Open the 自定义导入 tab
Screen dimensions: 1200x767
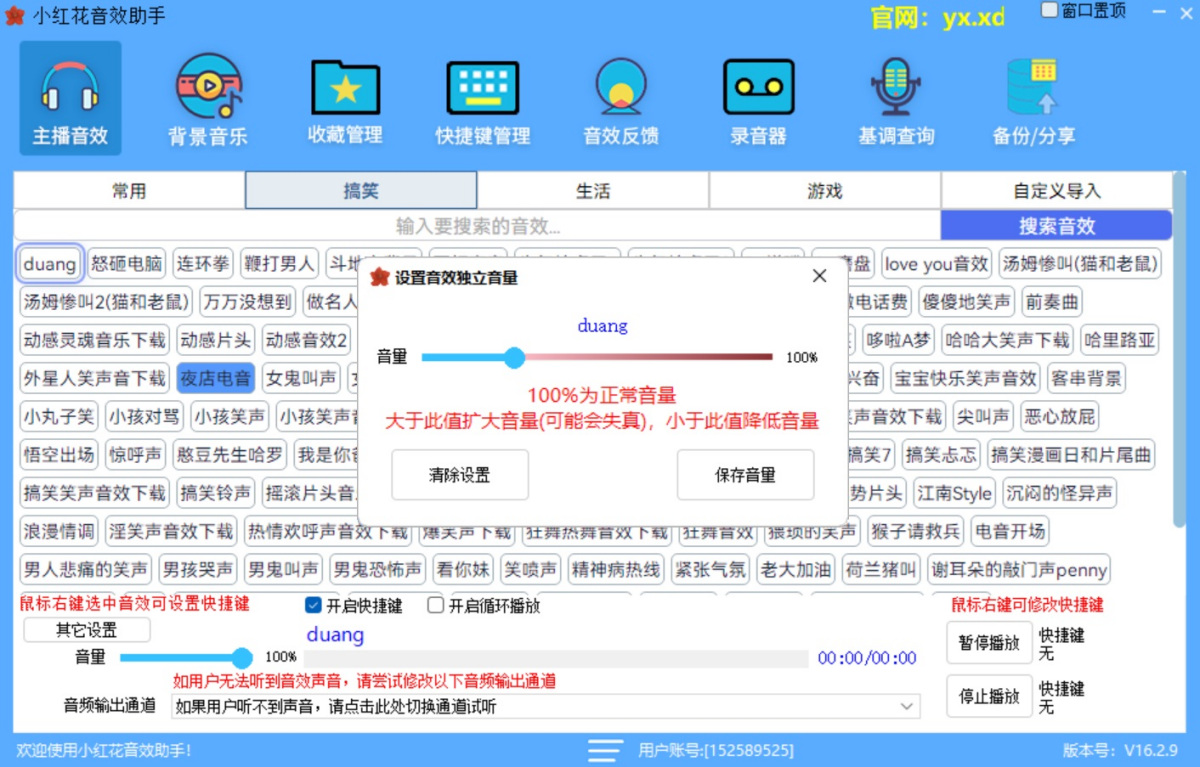click(1055, 190)
